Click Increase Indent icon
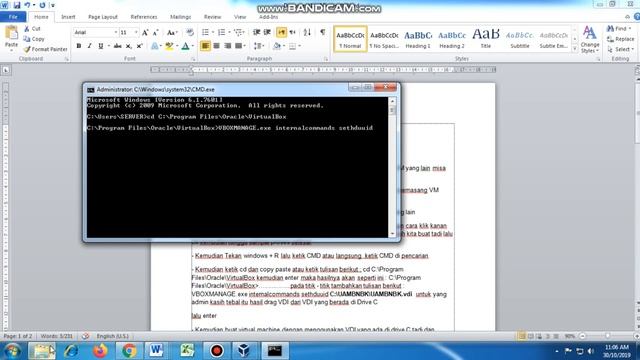Viewport: 640px width, 360px height. point(267,32)
